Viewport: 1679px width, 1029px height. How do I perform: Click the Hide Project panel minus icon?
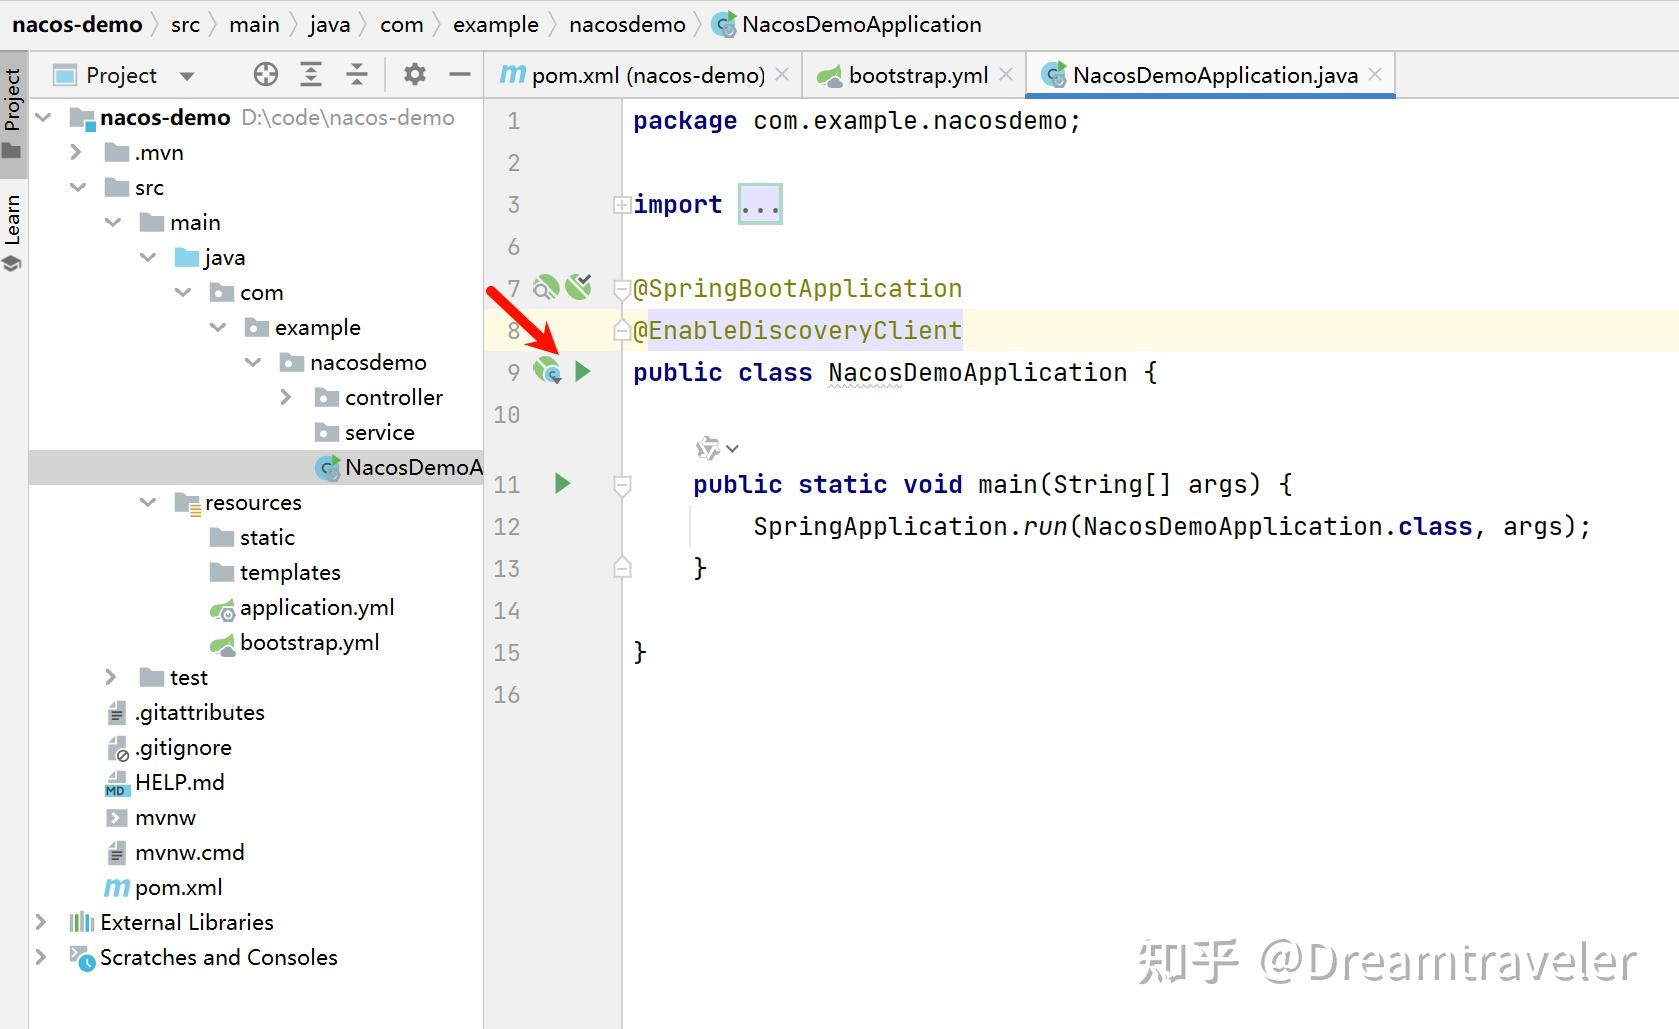[459, 74]
